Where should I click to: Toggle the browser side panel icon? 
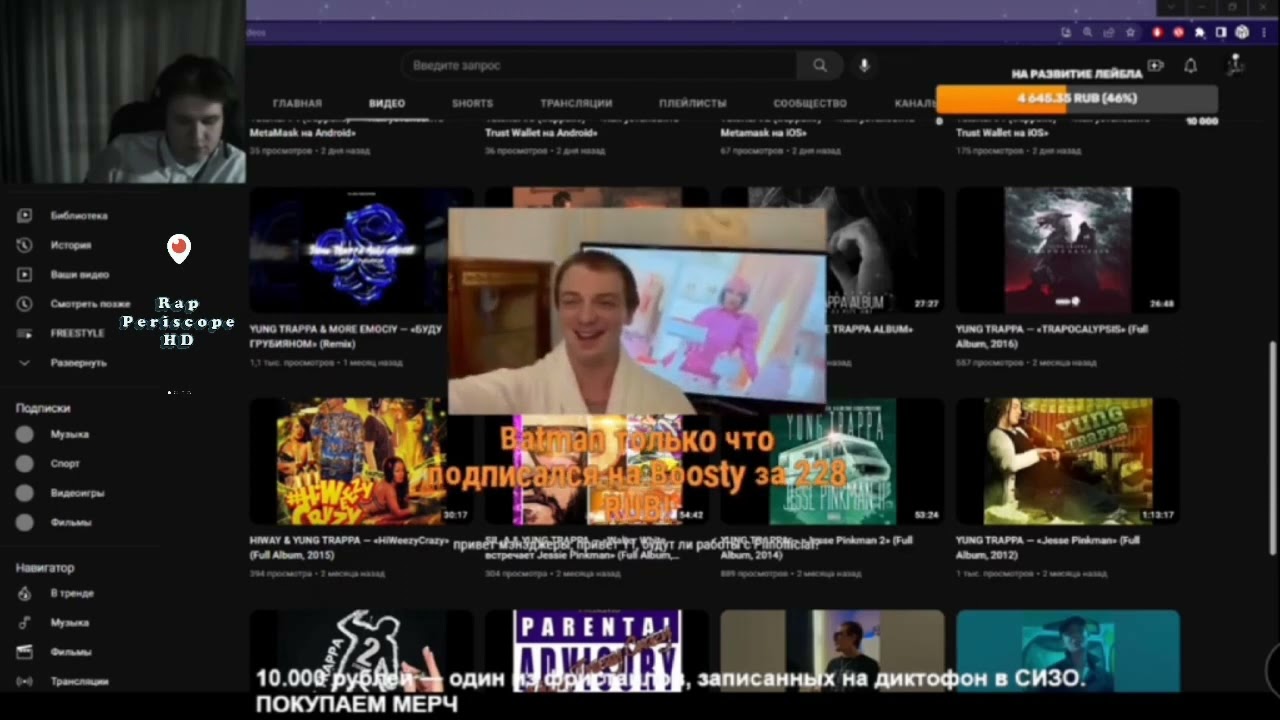coord(1221,32)
